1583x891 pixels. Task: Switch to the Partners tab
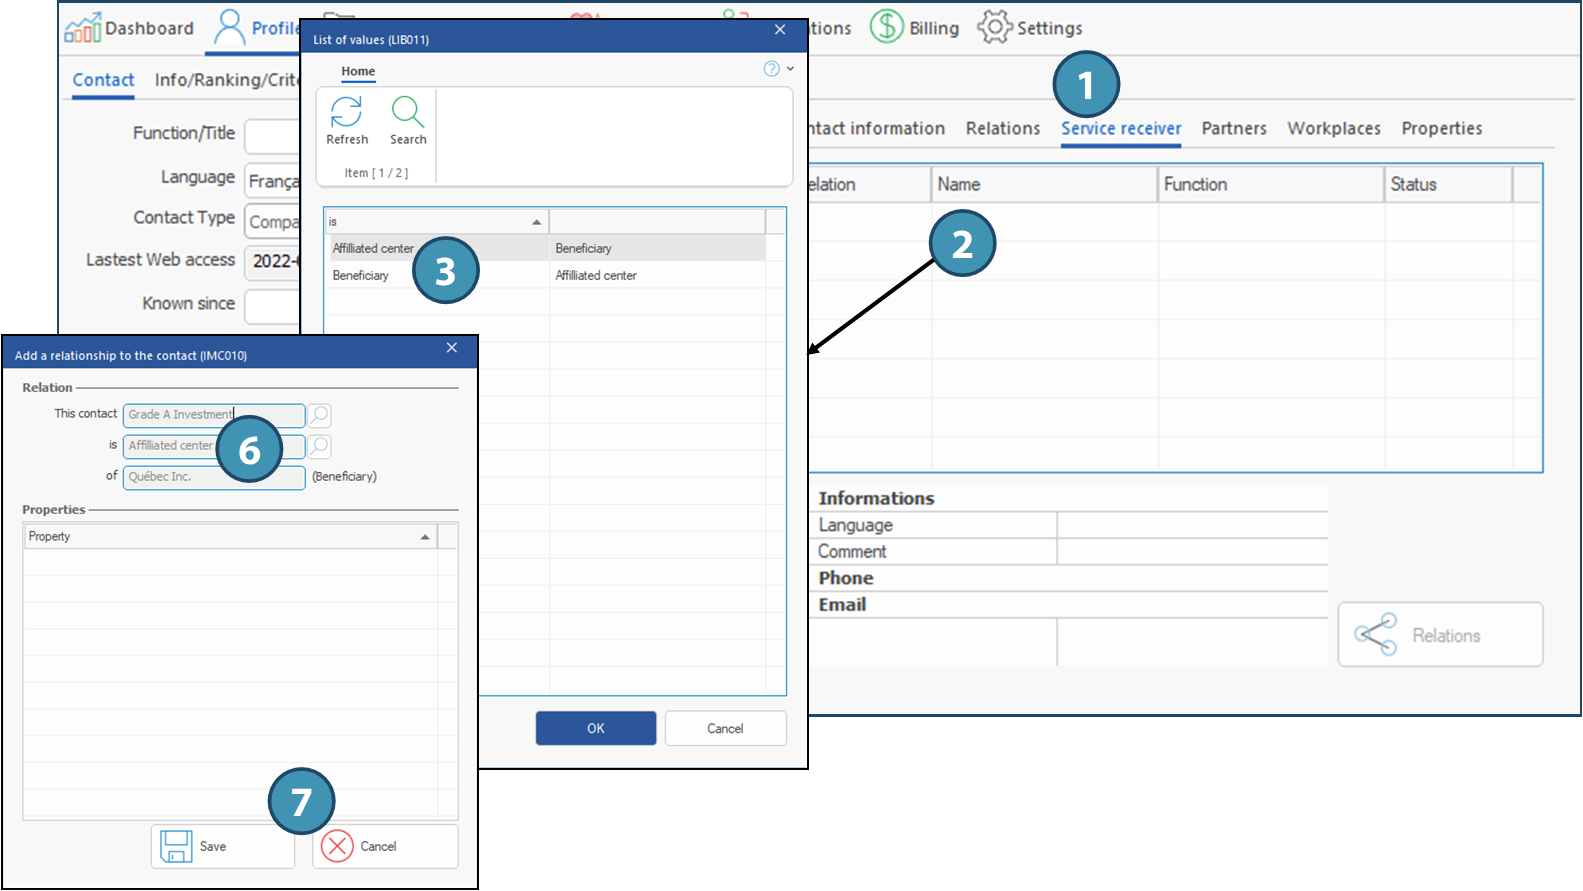click(1233, 128)
